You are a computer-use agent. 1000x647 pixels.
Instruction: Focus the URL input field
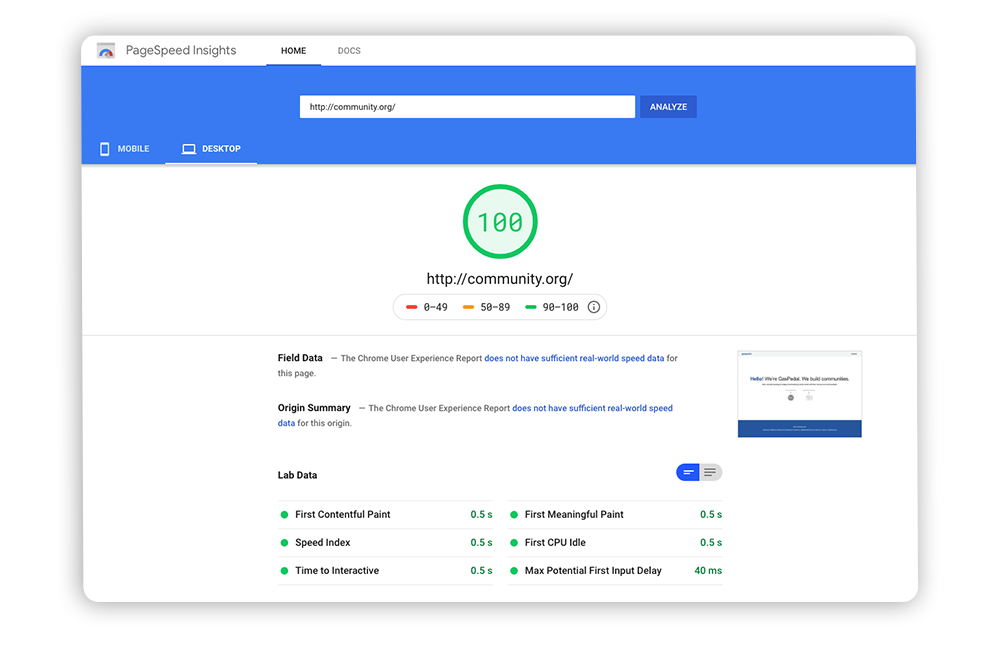coord(467,107)
